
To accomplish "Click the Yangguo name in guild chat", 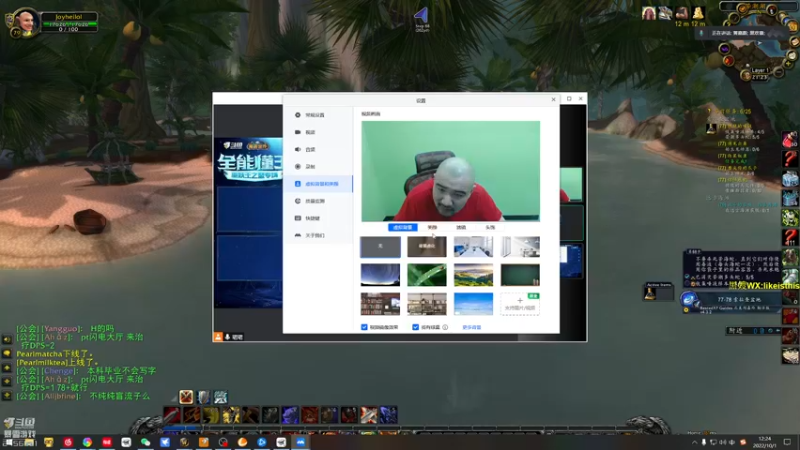I will pos(61,329).
